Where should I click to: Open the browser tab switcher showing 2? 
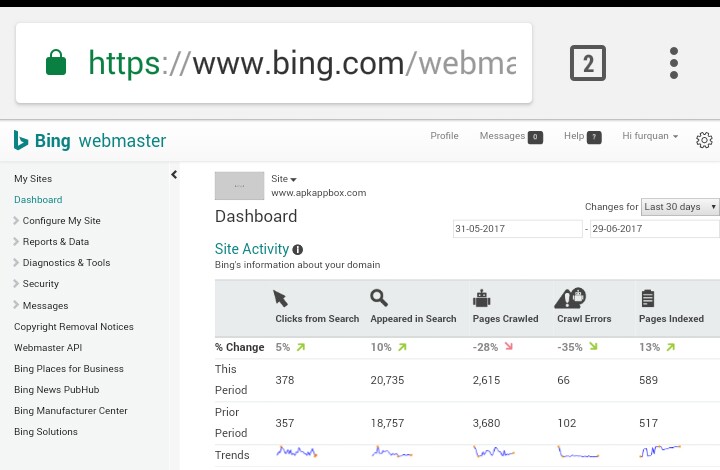coord(588,63)
